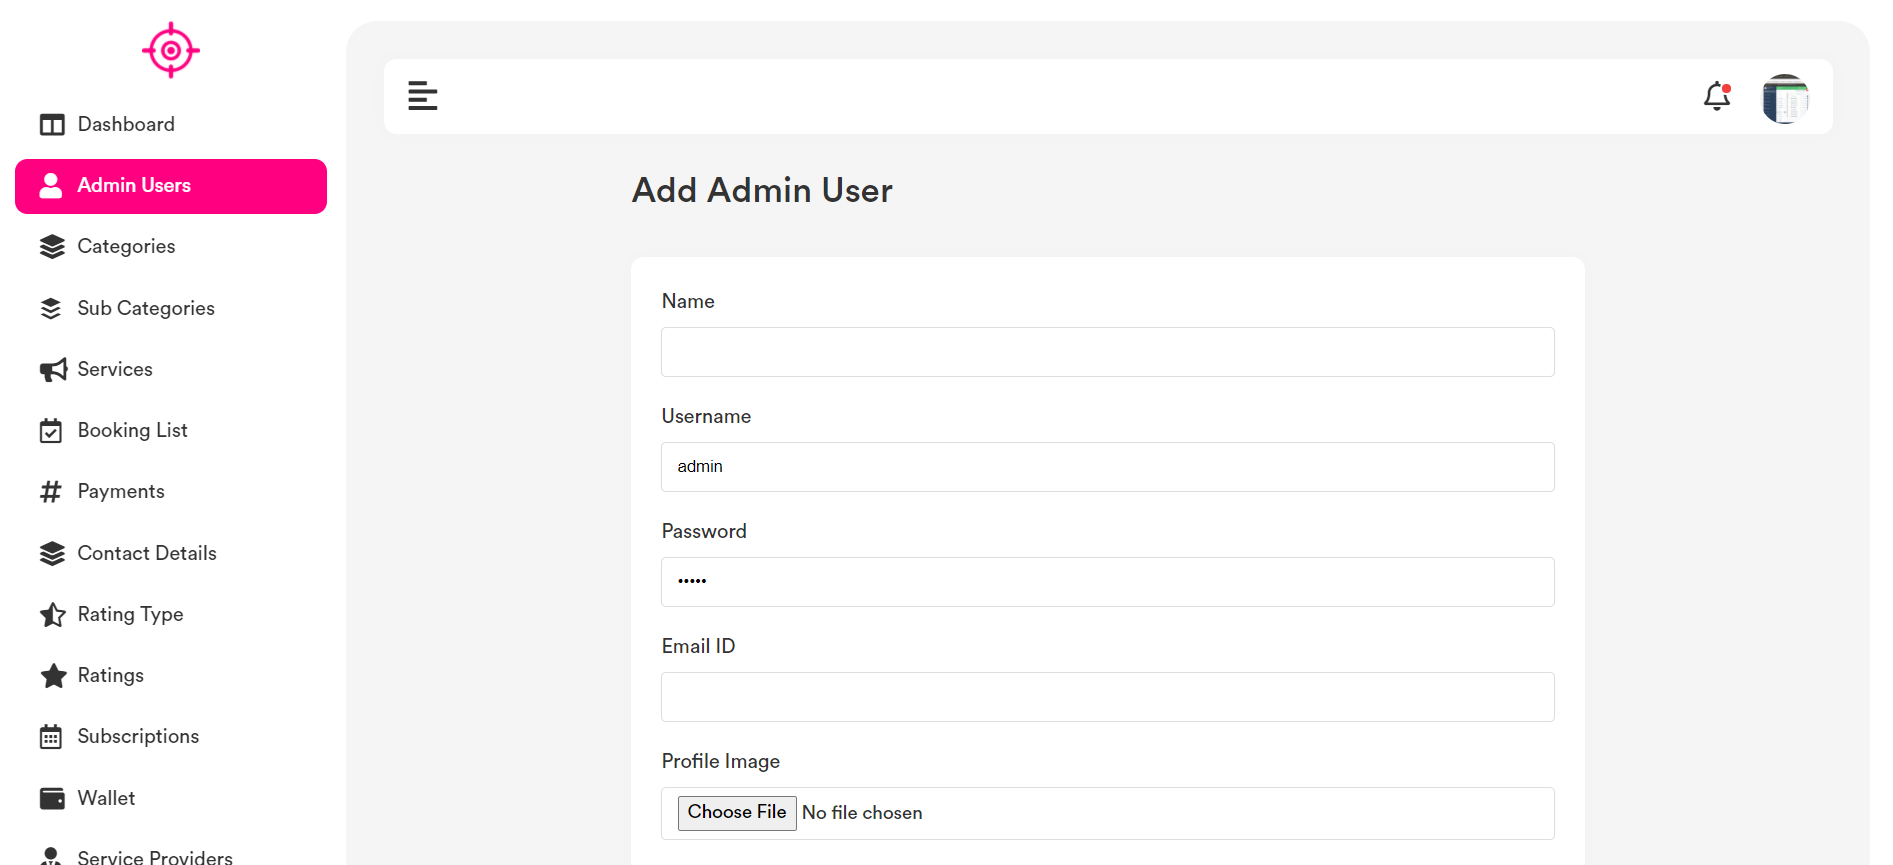Toggle the sidebar hamburger menu icon
The image size is (1893, 865).
pyautogui.click(x=422, y=96)
